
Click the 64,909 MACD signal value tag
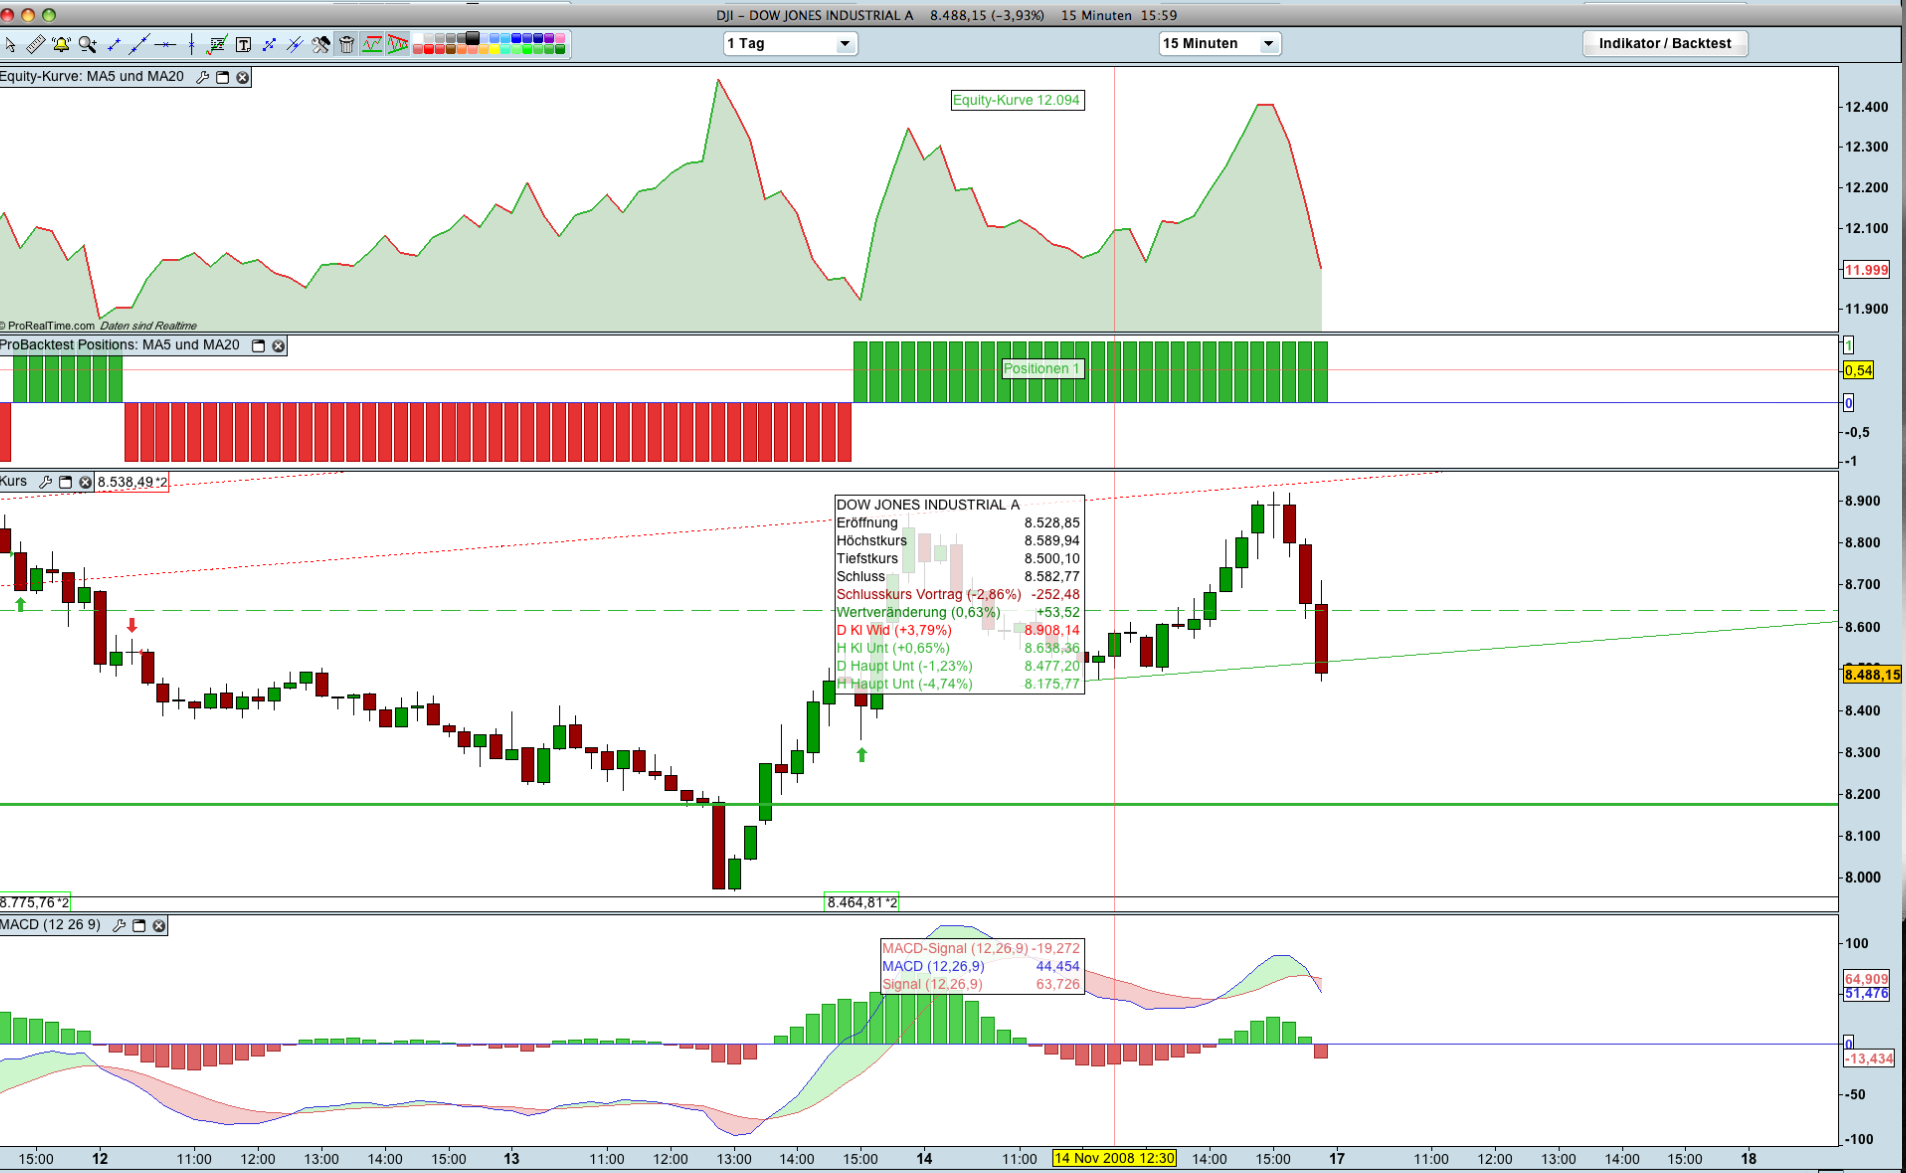click(1866, 979)
